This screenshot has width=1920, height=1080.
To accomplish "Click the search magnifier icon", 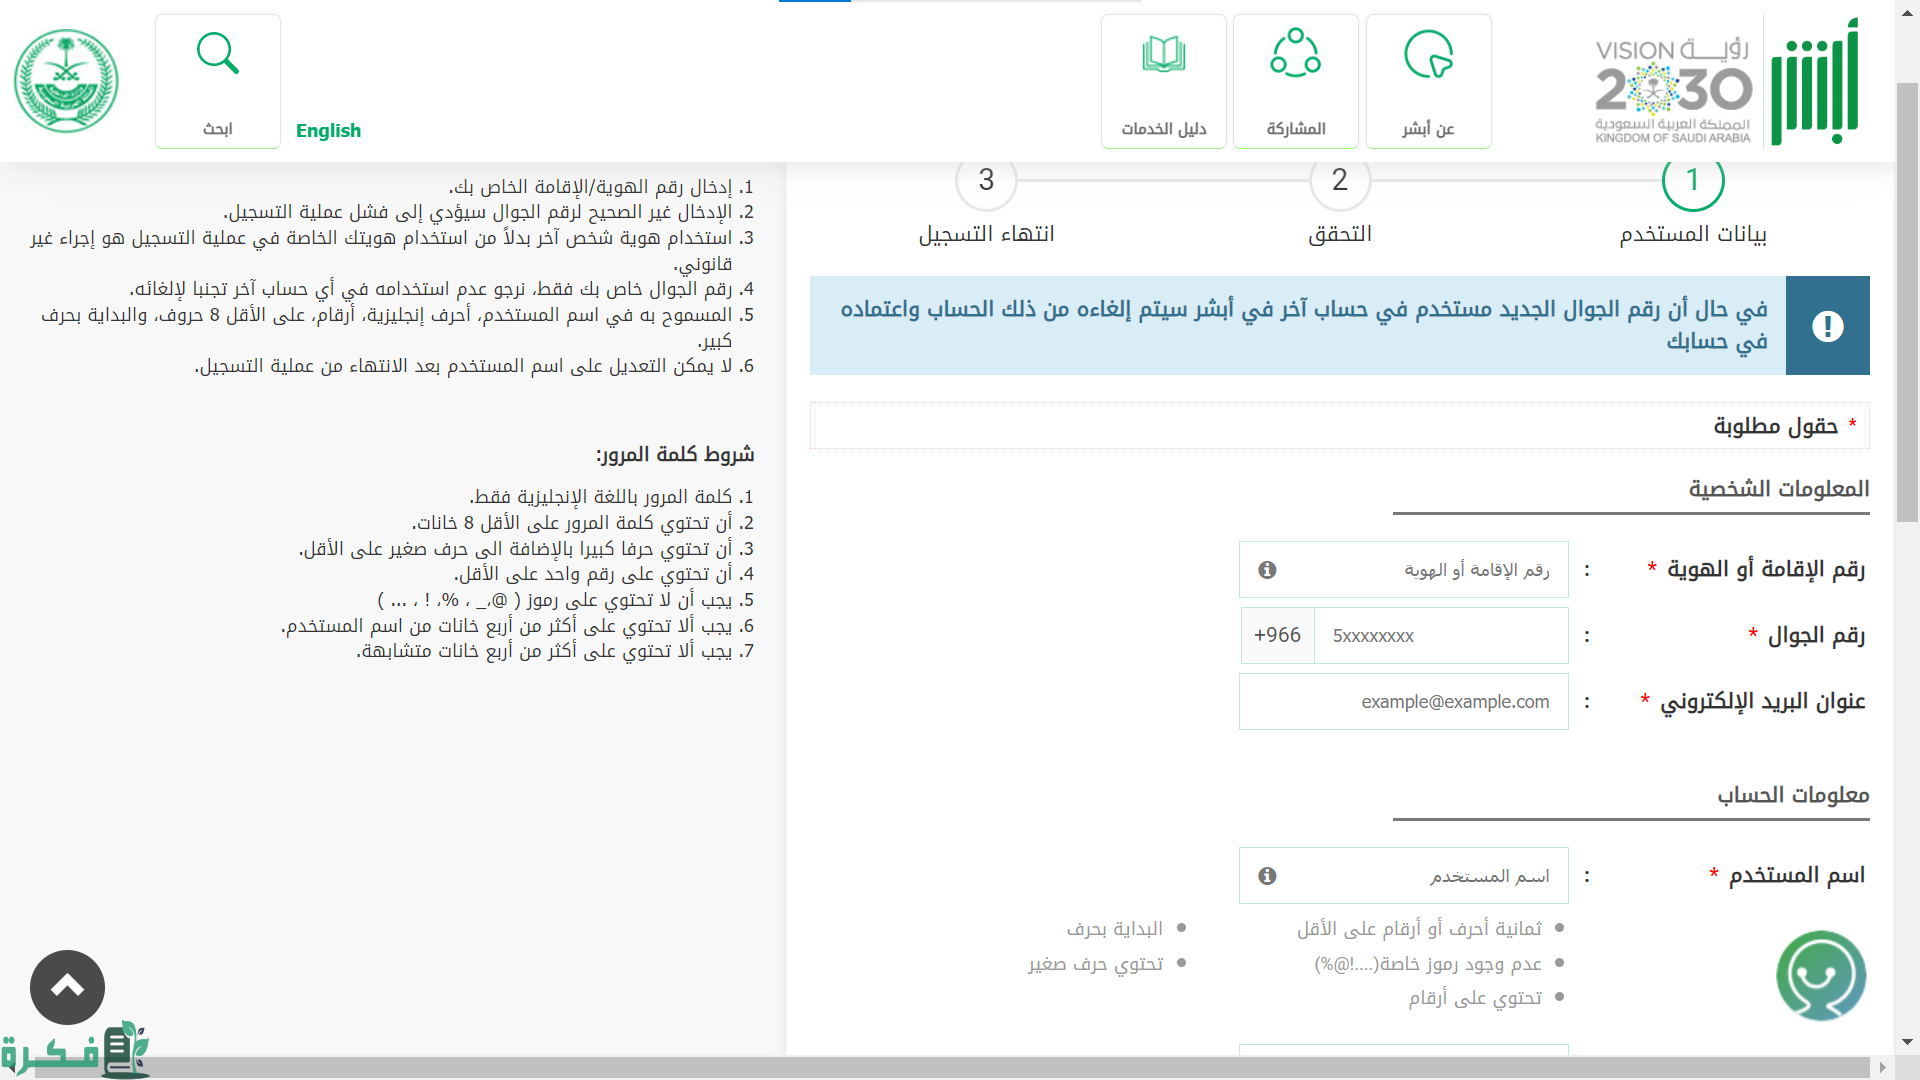I will [x=218, y=53].
